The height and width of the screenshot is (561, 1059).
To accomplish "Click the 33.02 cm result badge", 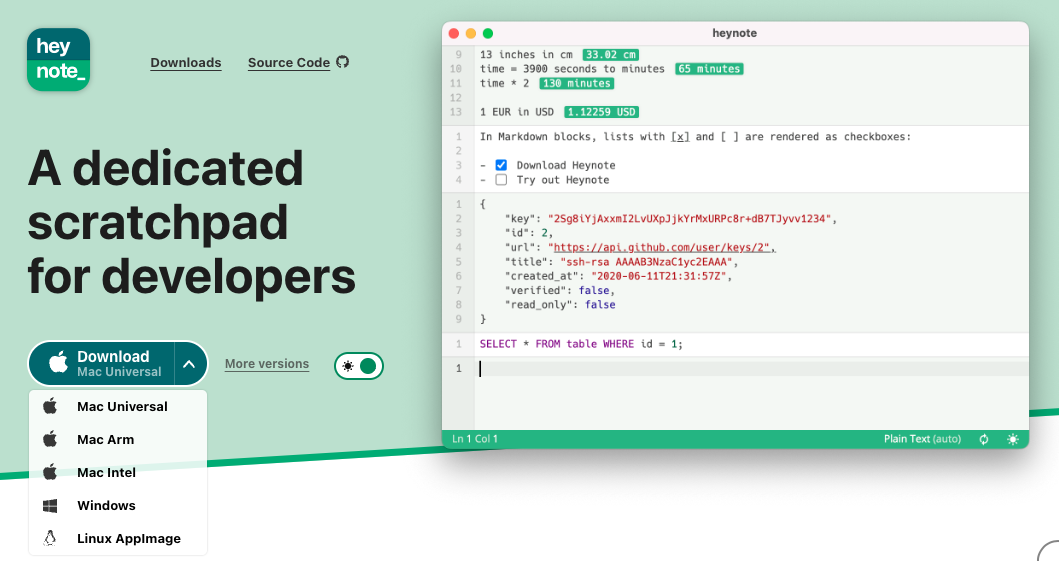I will (x=611, y=55).
